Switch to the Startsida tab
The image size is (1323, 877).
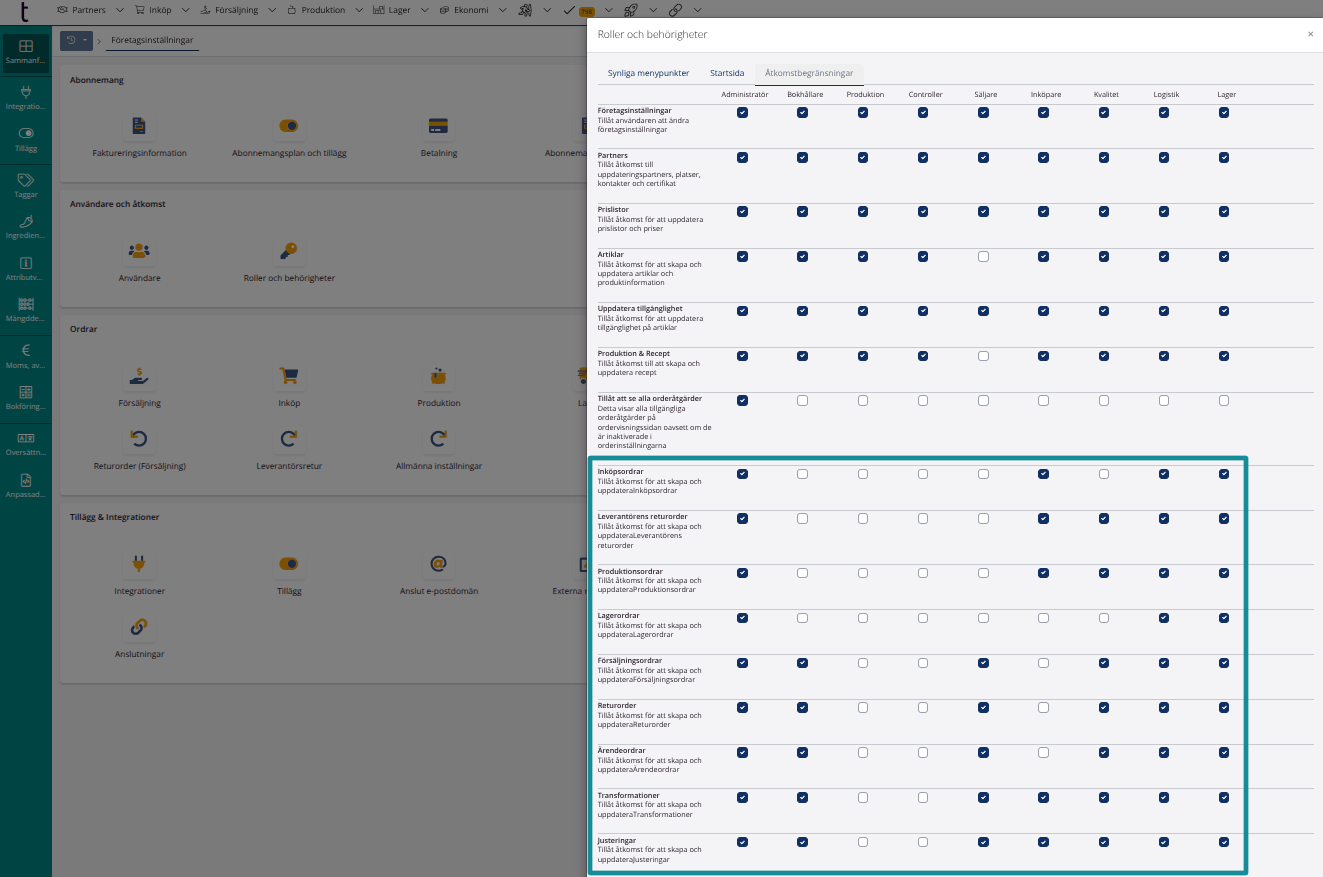tap(727, 73)
